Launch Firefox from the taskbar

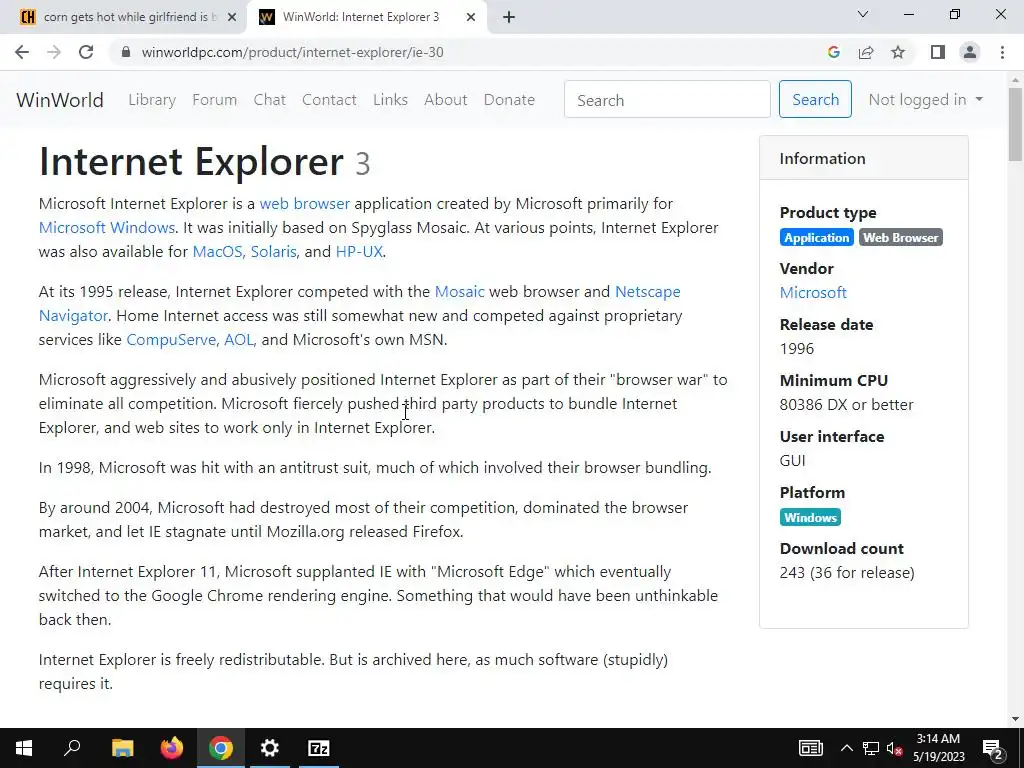click(172, 748)
